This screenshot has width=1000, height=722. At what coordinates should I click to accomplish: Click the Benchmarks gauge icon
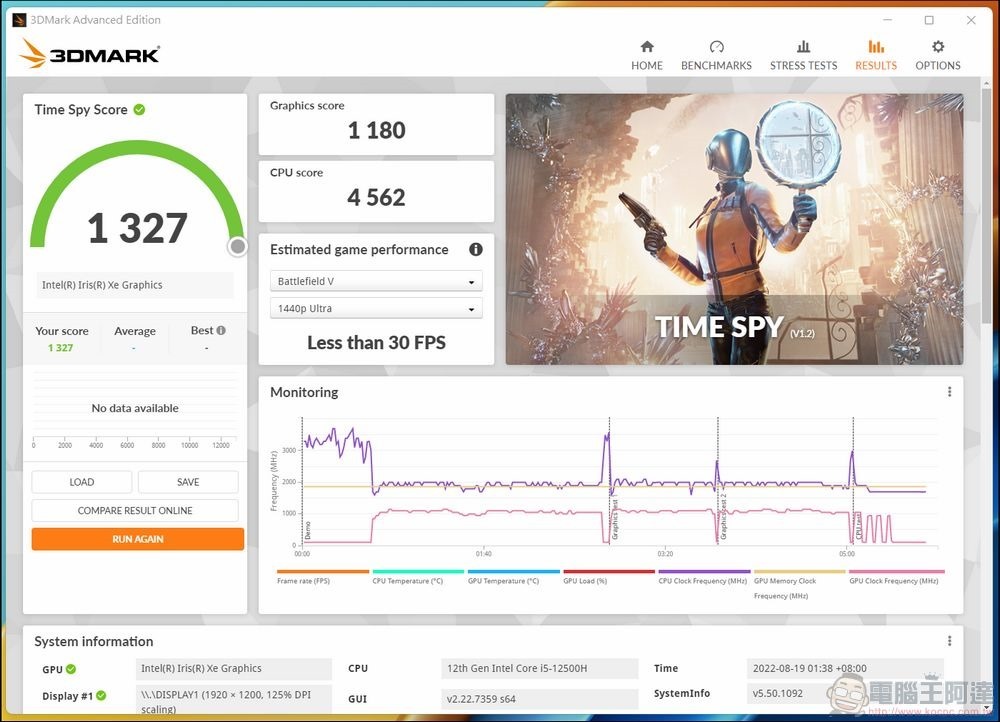pyautogui.click(x=716, y=47)
